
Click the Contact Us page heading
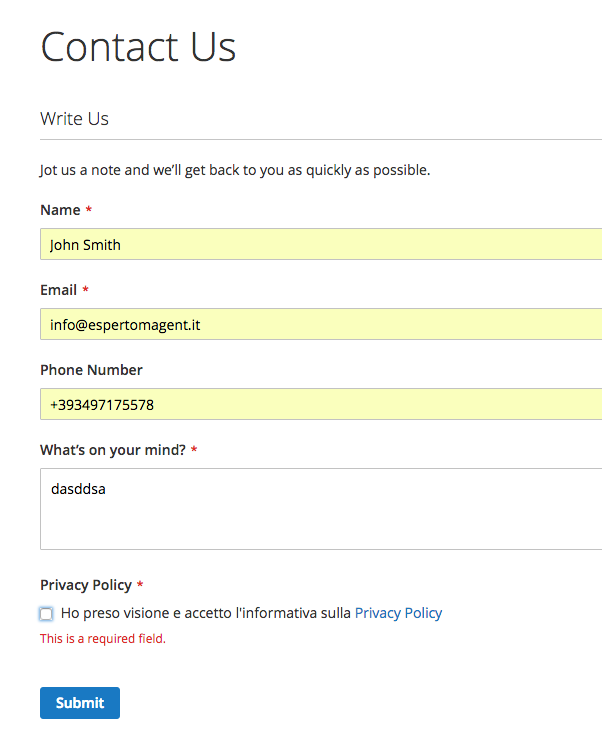138,47
